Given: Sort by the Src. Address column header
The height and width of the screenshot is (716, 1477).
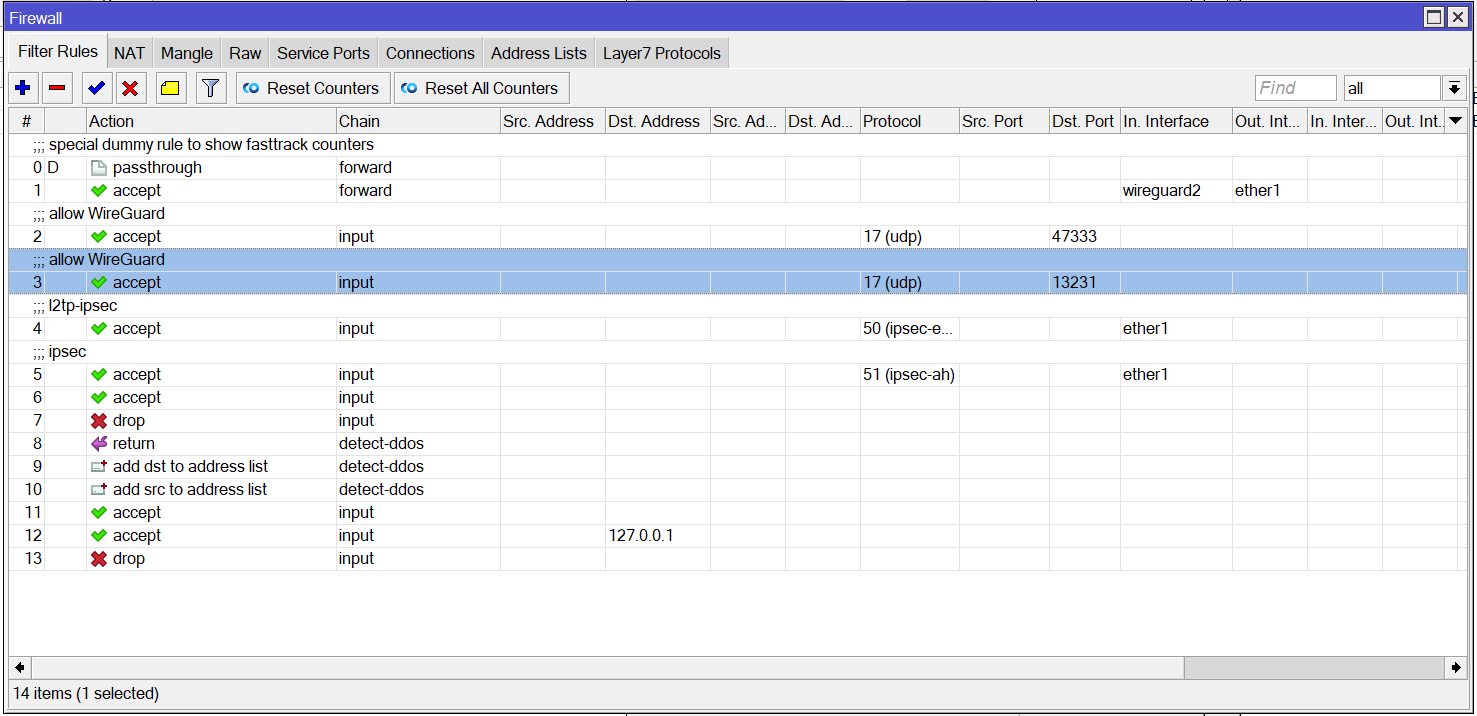Looking at the screenshot, I should (x=552, y=121).
